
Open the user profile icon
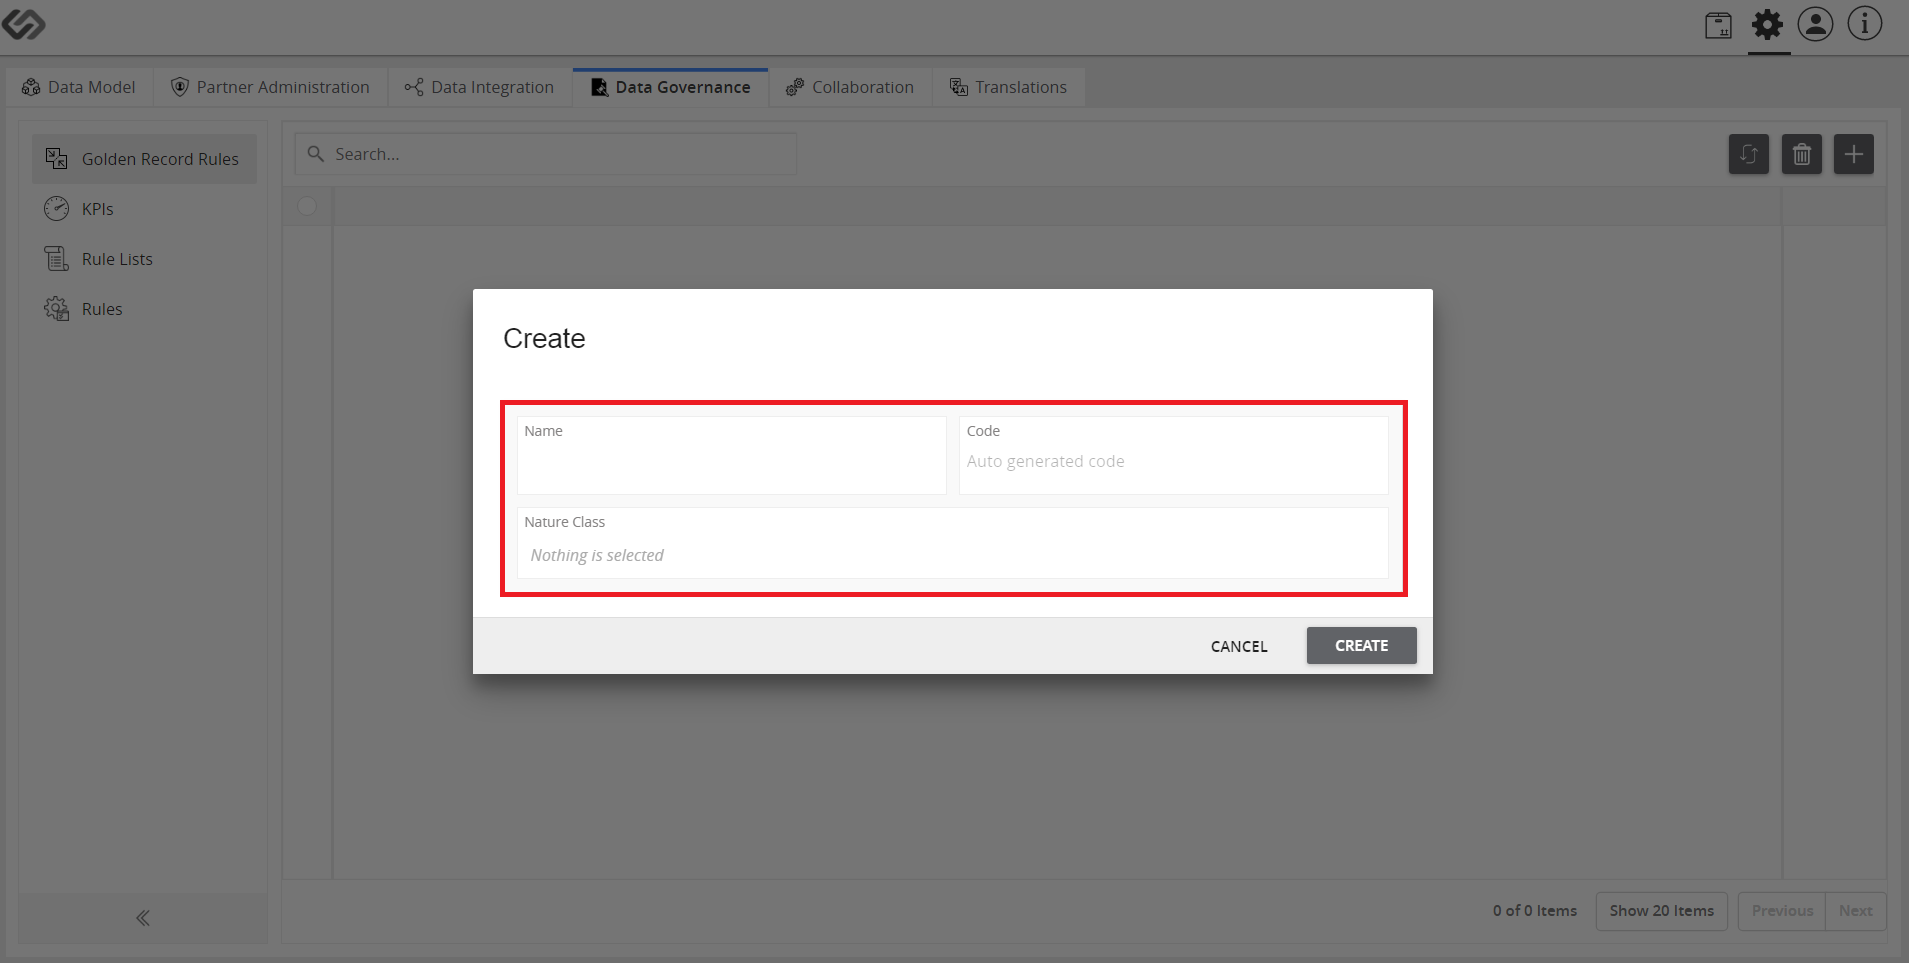tap(1815, 24)
